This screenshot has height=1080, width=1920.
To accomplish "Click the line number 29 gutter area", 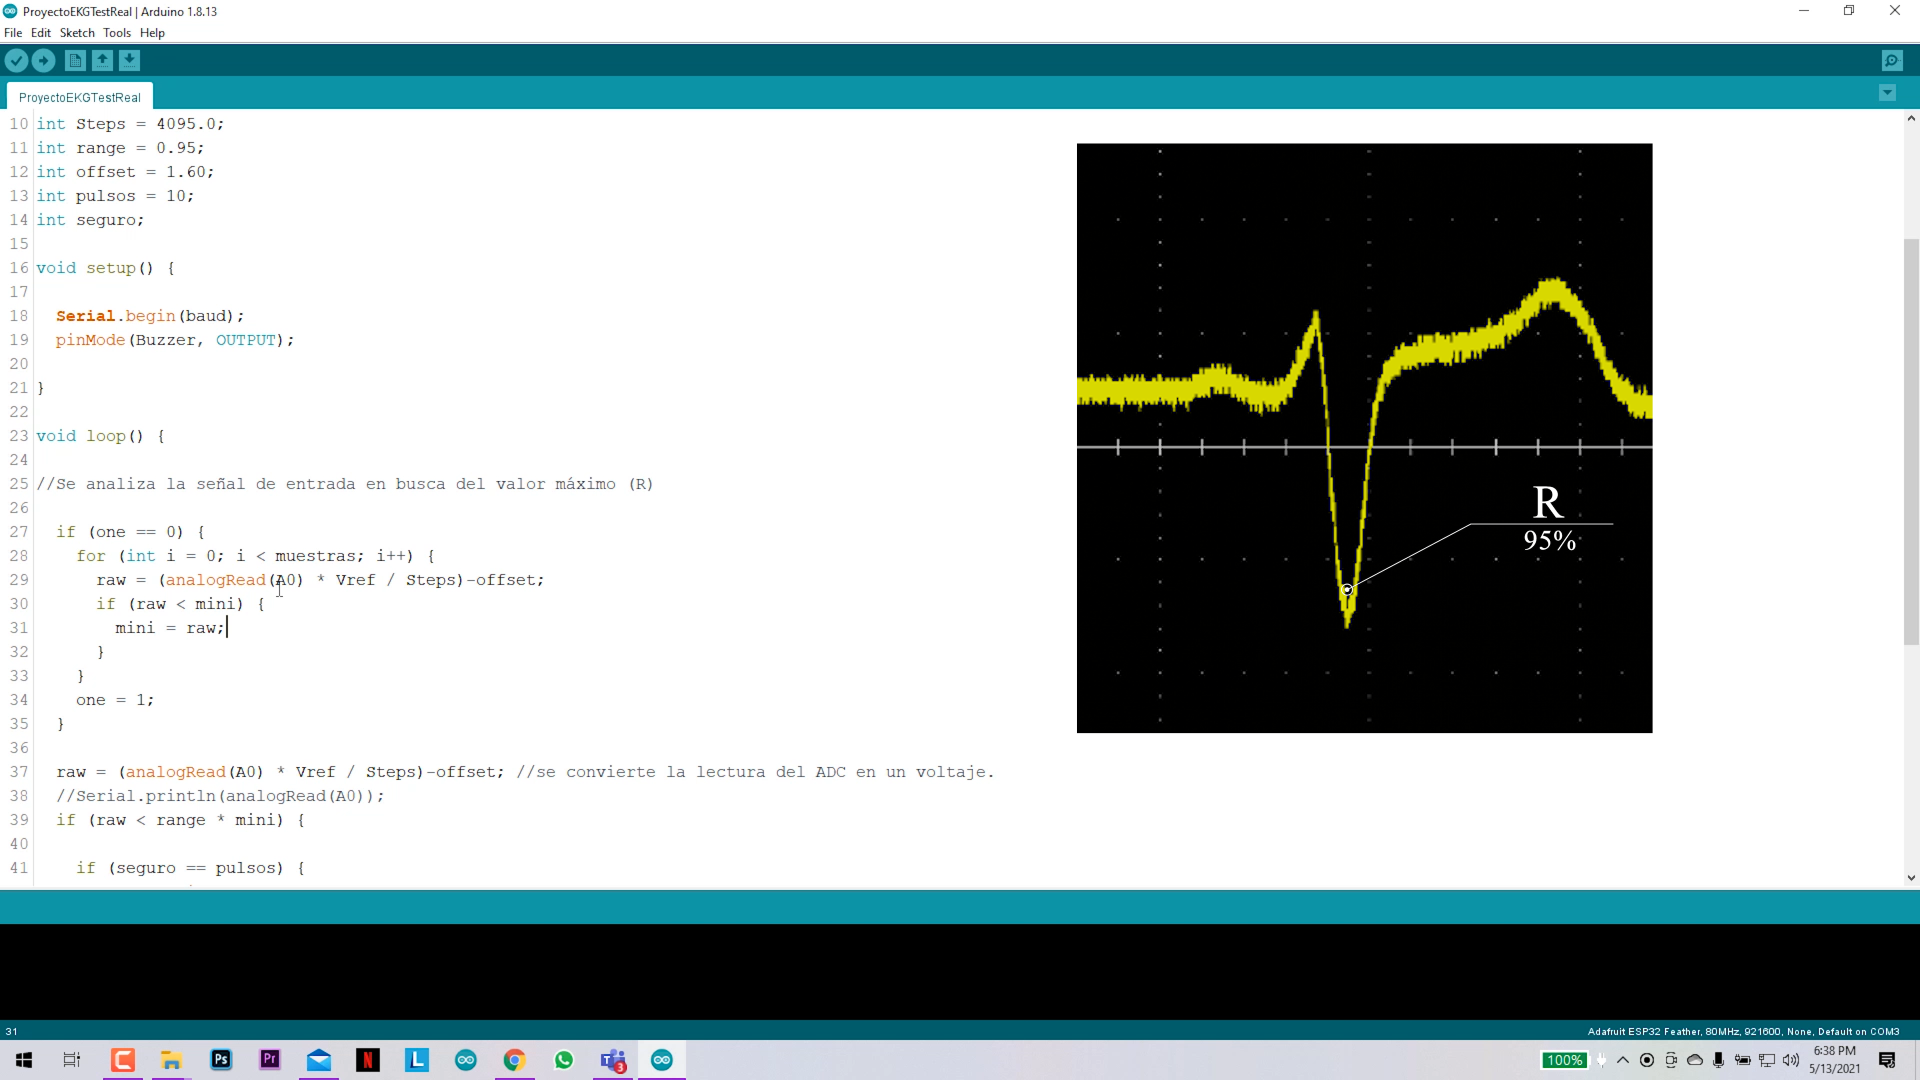I will point(18,580).
